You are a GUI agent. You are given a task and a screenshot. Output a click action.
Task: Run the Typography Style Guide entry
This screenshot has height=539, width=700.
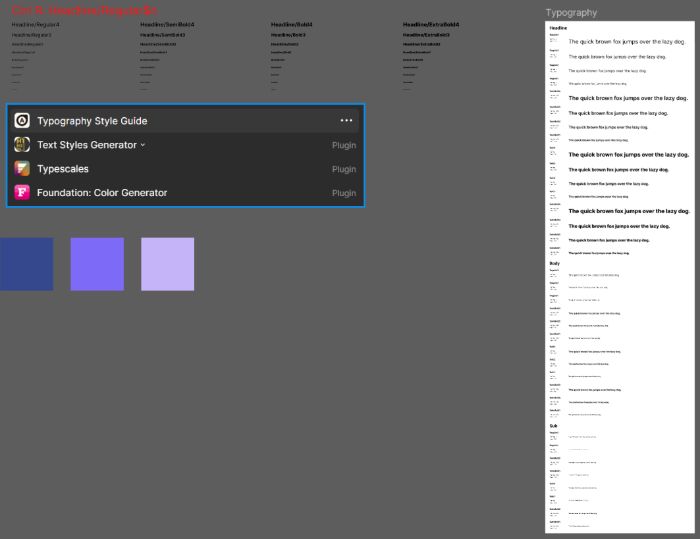(185, 121)
